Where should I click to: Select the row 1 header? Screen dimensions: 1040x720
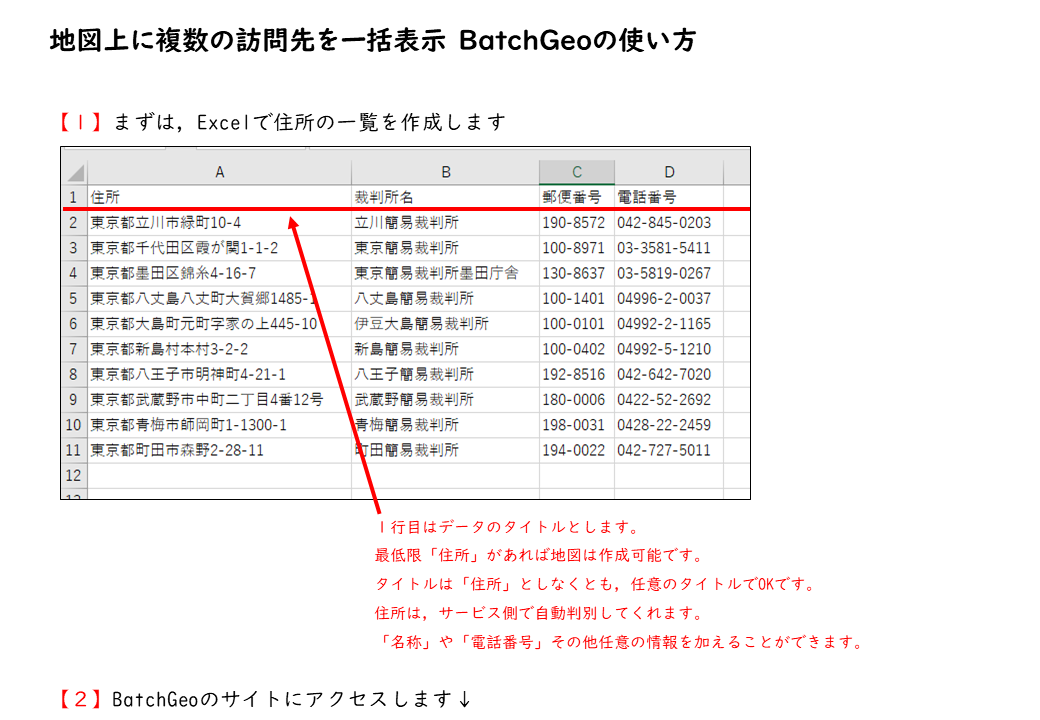[x=74, y=197]
